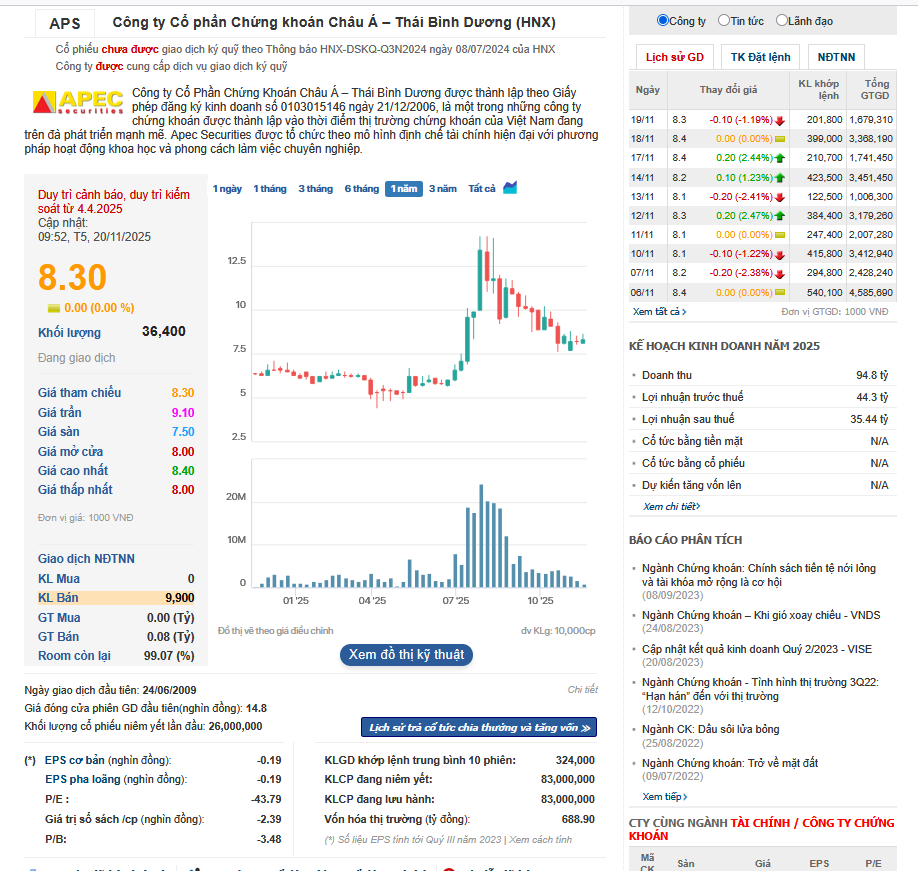
Task: Click Giá trần value 9.10
Action: (183, 413)
